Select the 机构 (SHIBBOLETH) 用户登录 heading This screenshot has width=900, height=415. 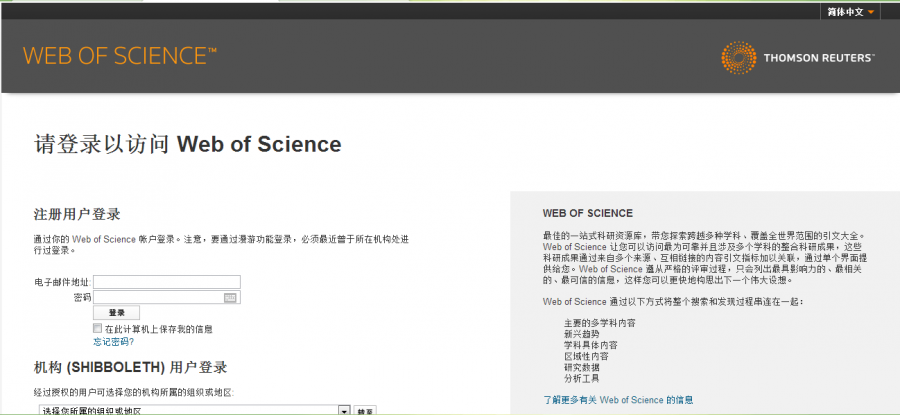[130, 367]
